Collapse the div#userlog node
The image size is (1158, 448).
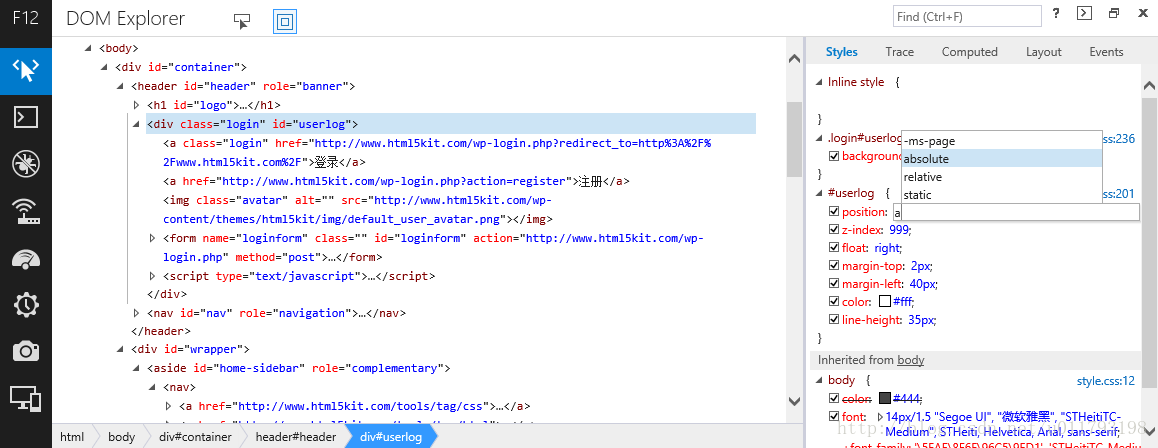tap(137, 125)
